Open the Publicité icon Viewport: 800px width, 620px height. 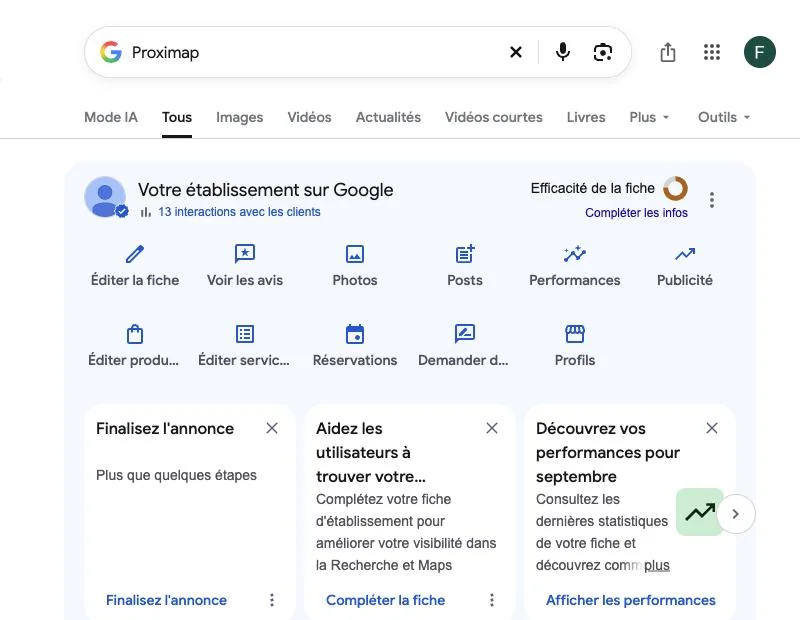click(x=685, y=254)
